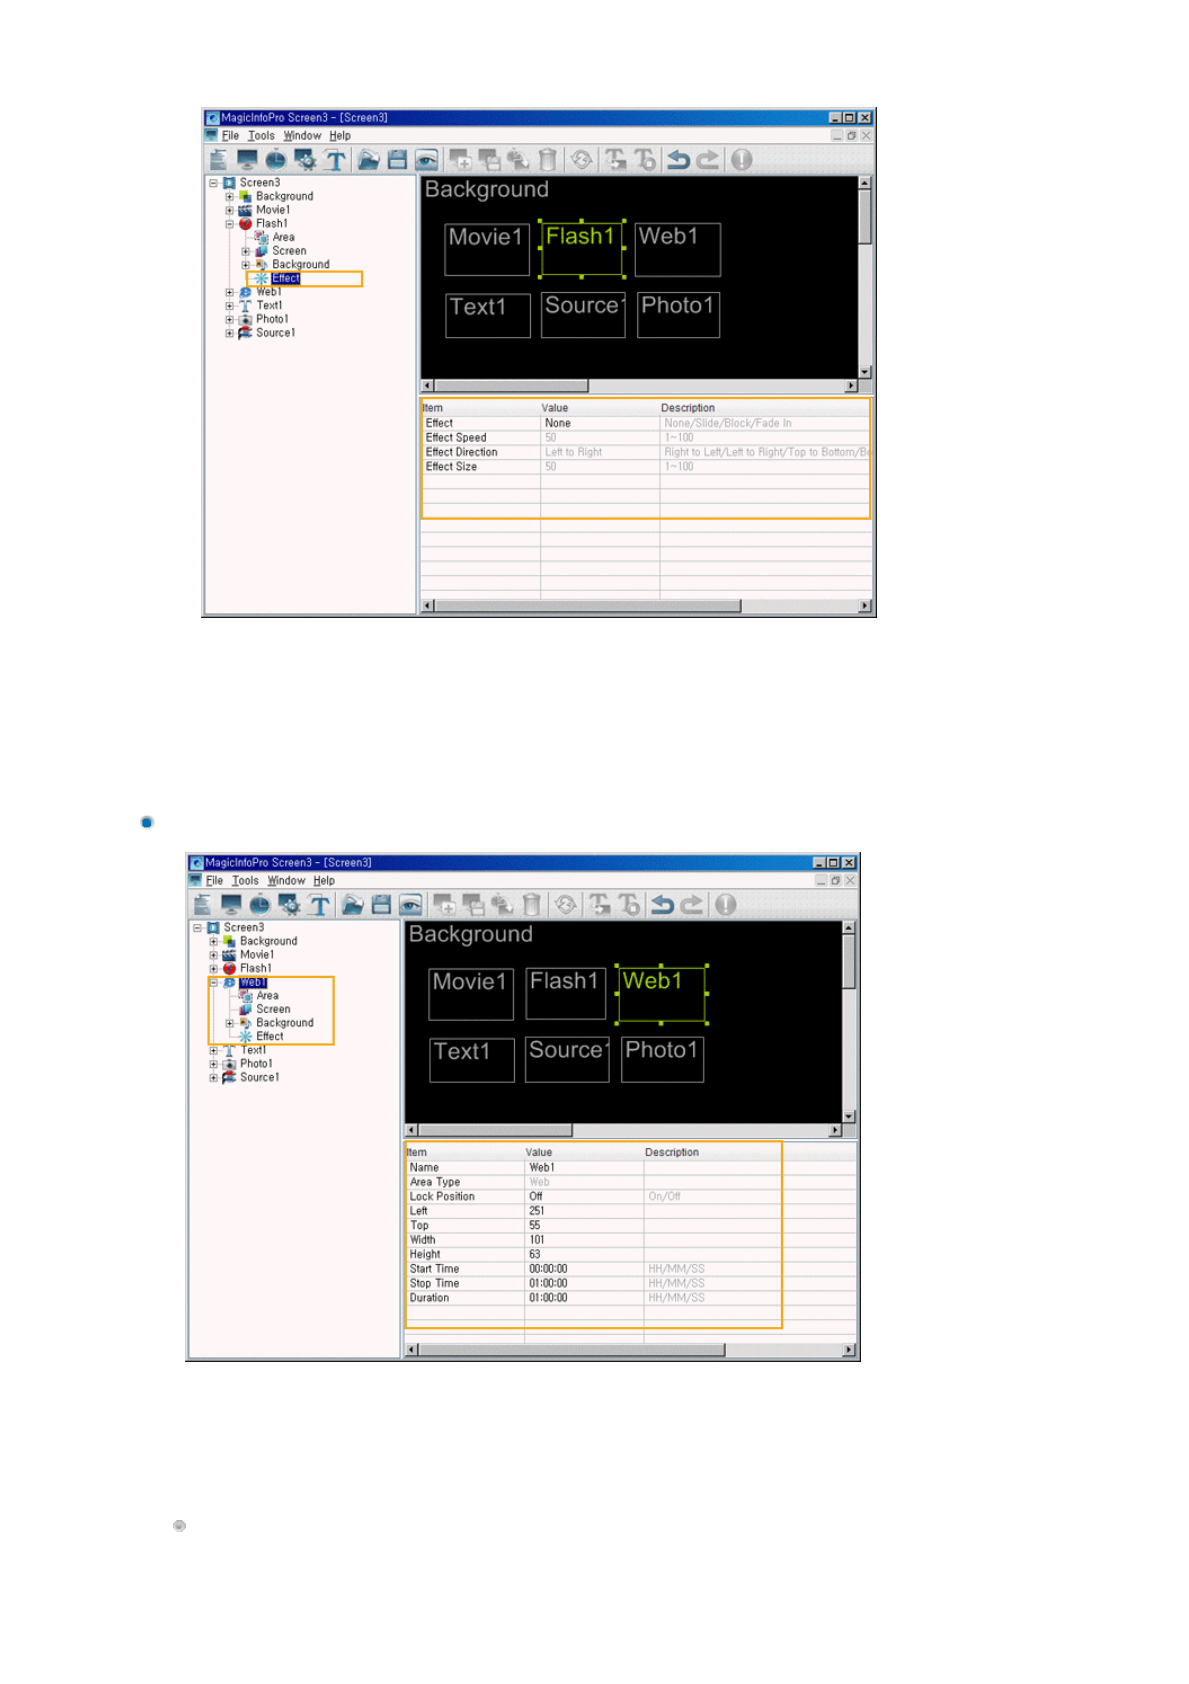
Task: Click upper property table scrollbar left arrow
Action: click(x=428, y=606)
